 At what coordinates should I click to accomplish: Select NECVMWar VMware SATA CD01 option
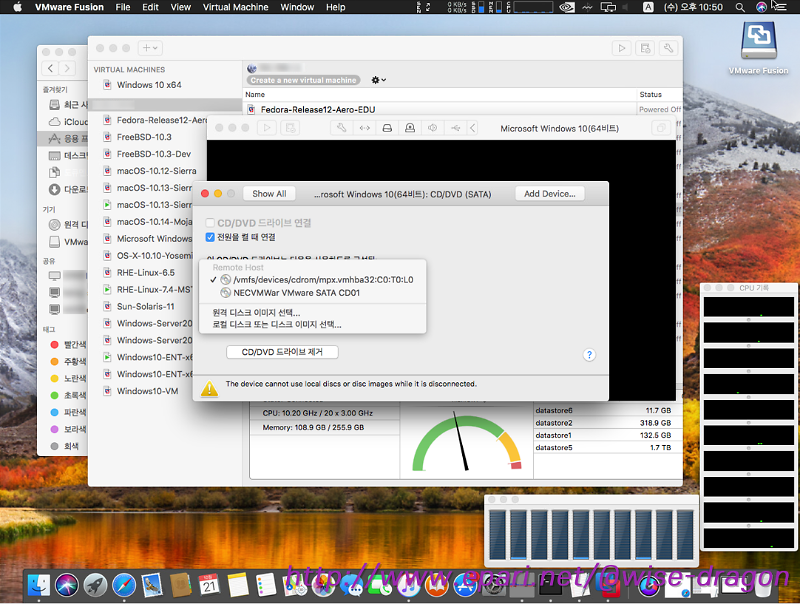(312, 293)
